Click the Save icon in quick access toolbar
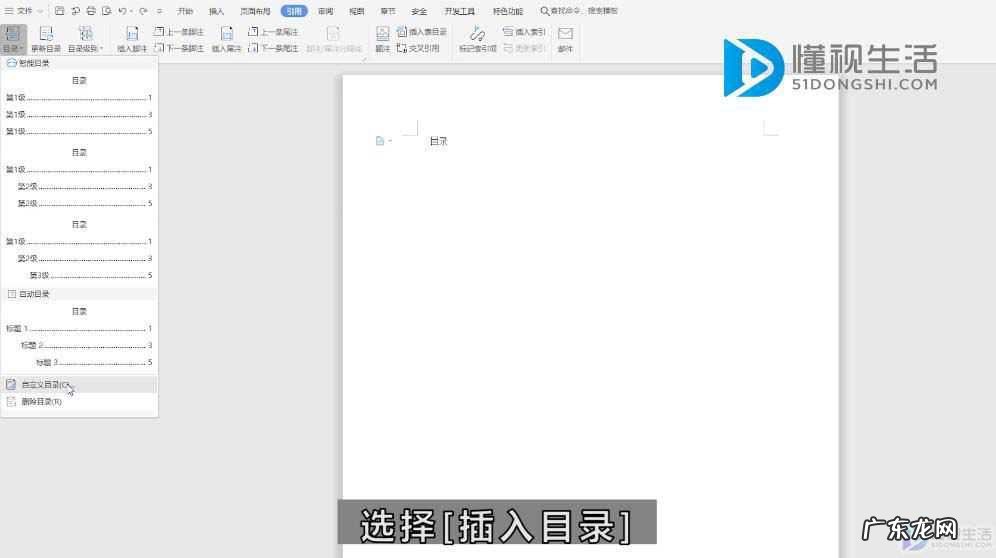Image resolution: width=996 pixels, height=558 pixels. pyautogui.click(x=60, y=11)
